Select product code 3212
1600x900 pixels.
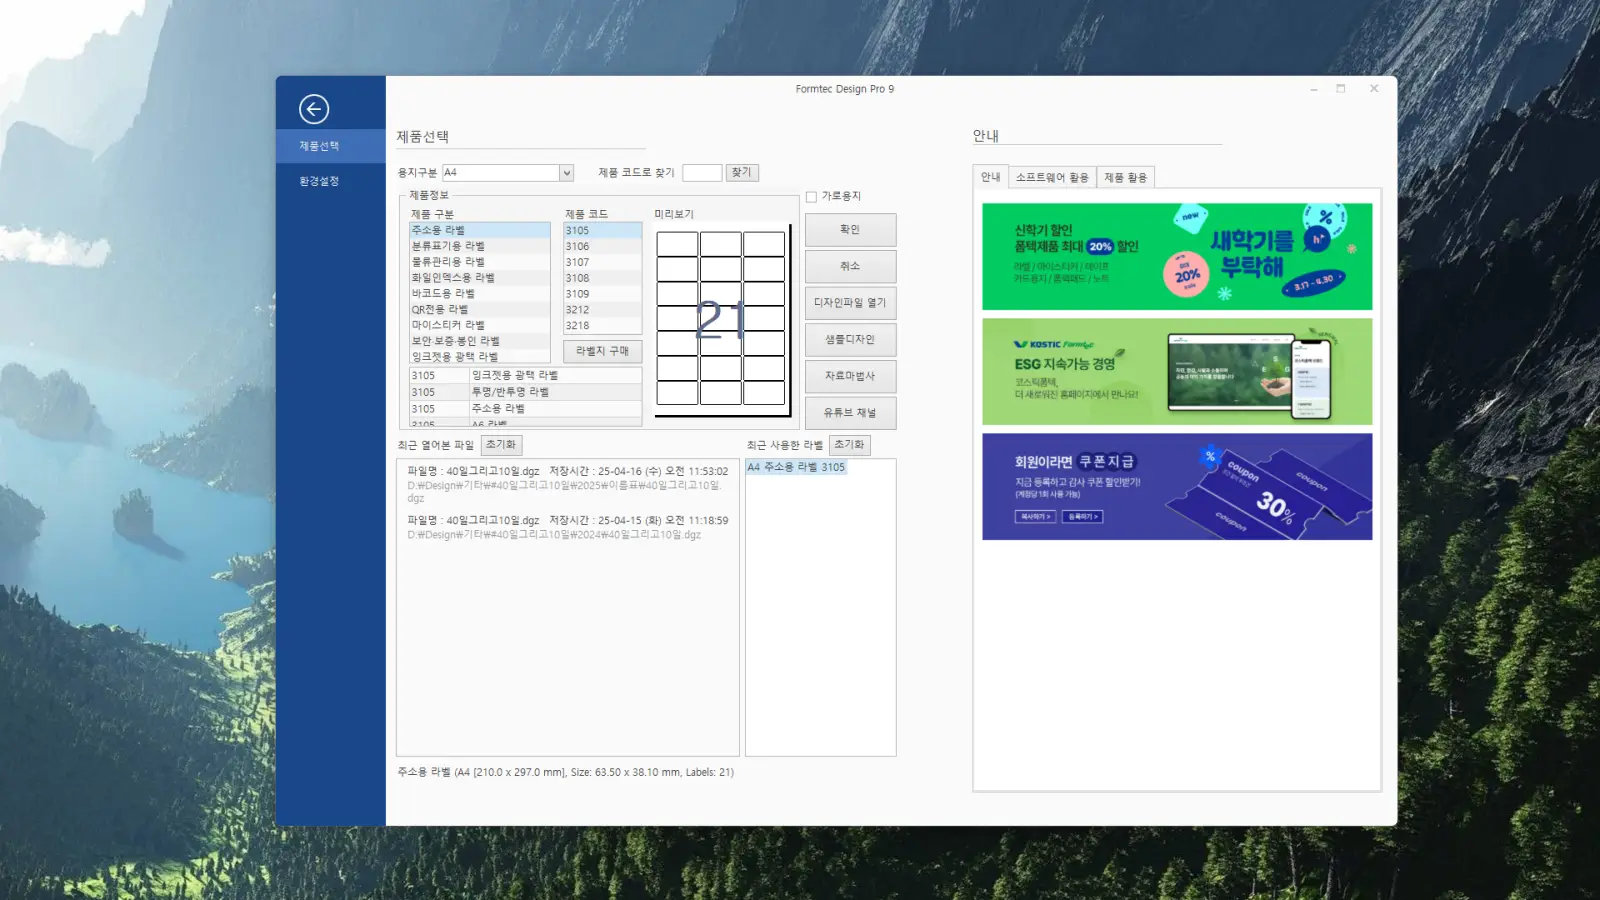tap(602, 310)
